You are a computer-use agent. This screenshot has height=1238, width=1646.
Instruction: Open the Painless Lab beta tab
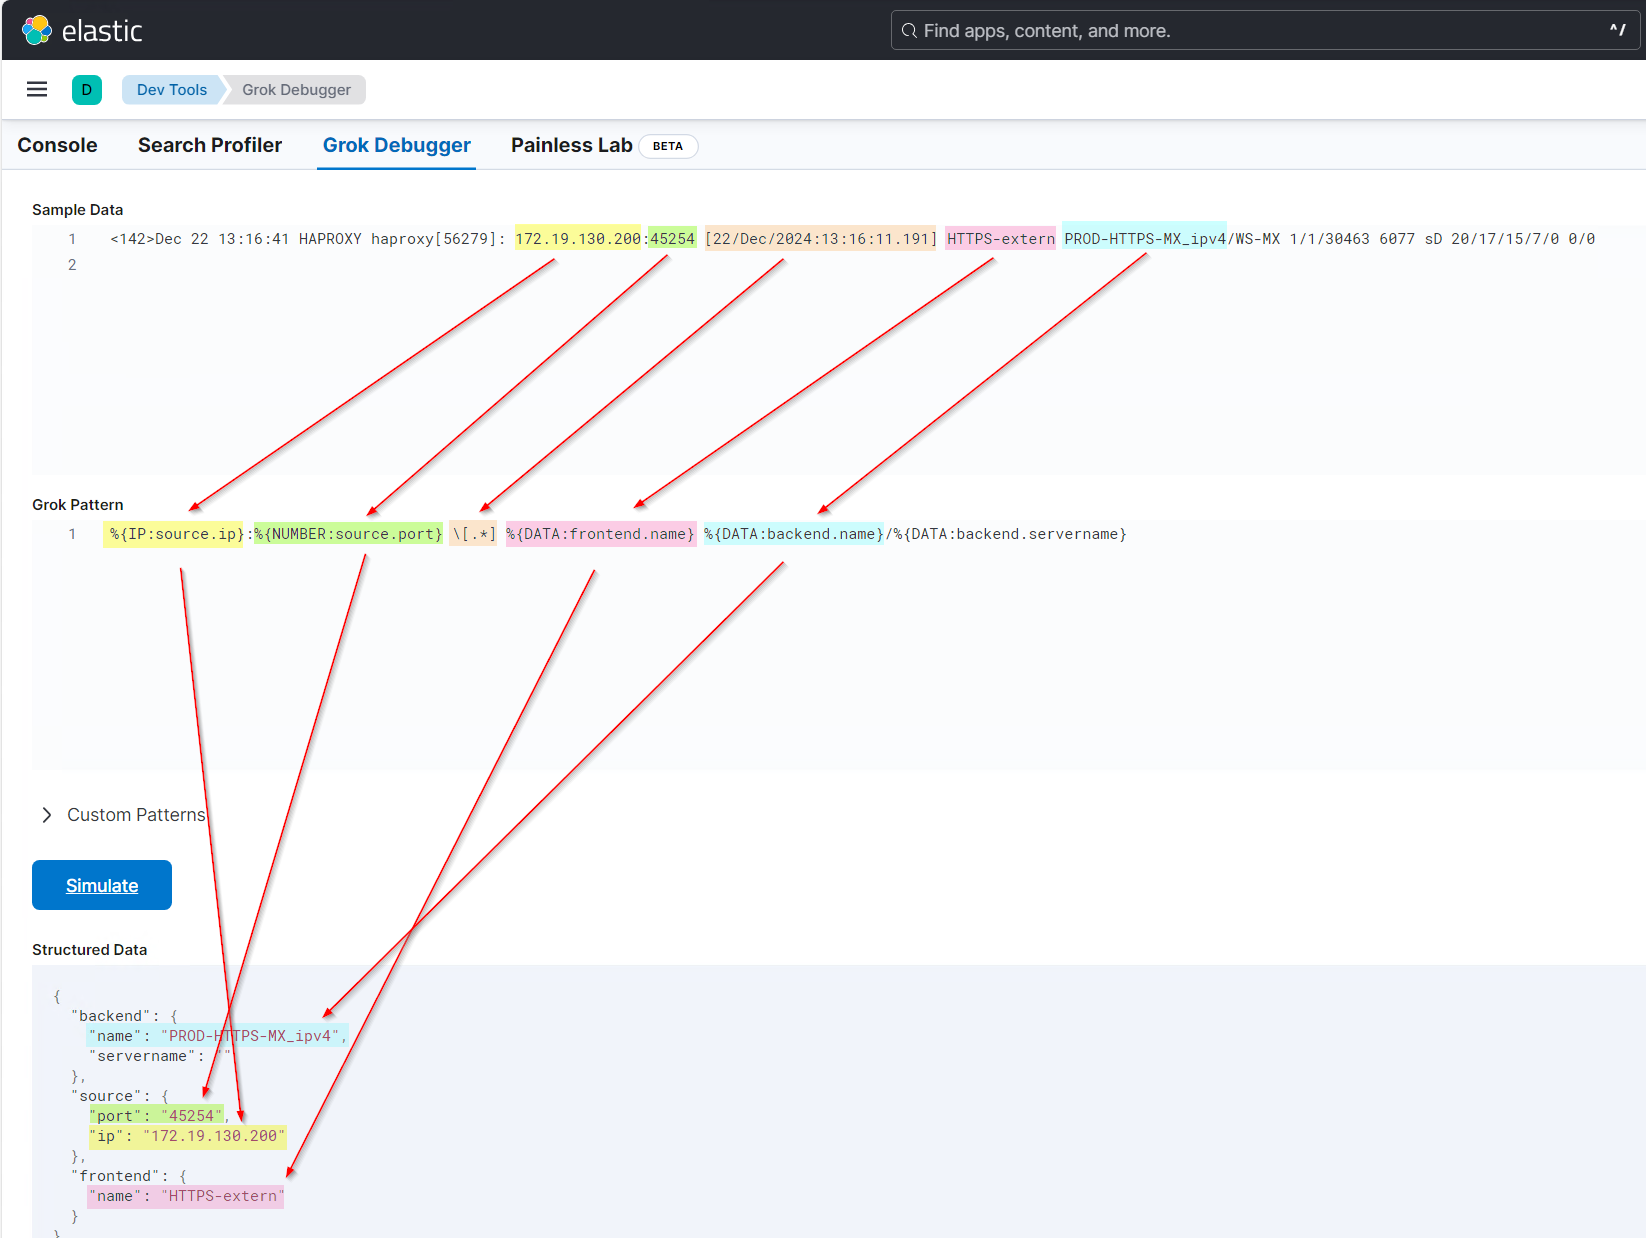click(x=571, y=145)
